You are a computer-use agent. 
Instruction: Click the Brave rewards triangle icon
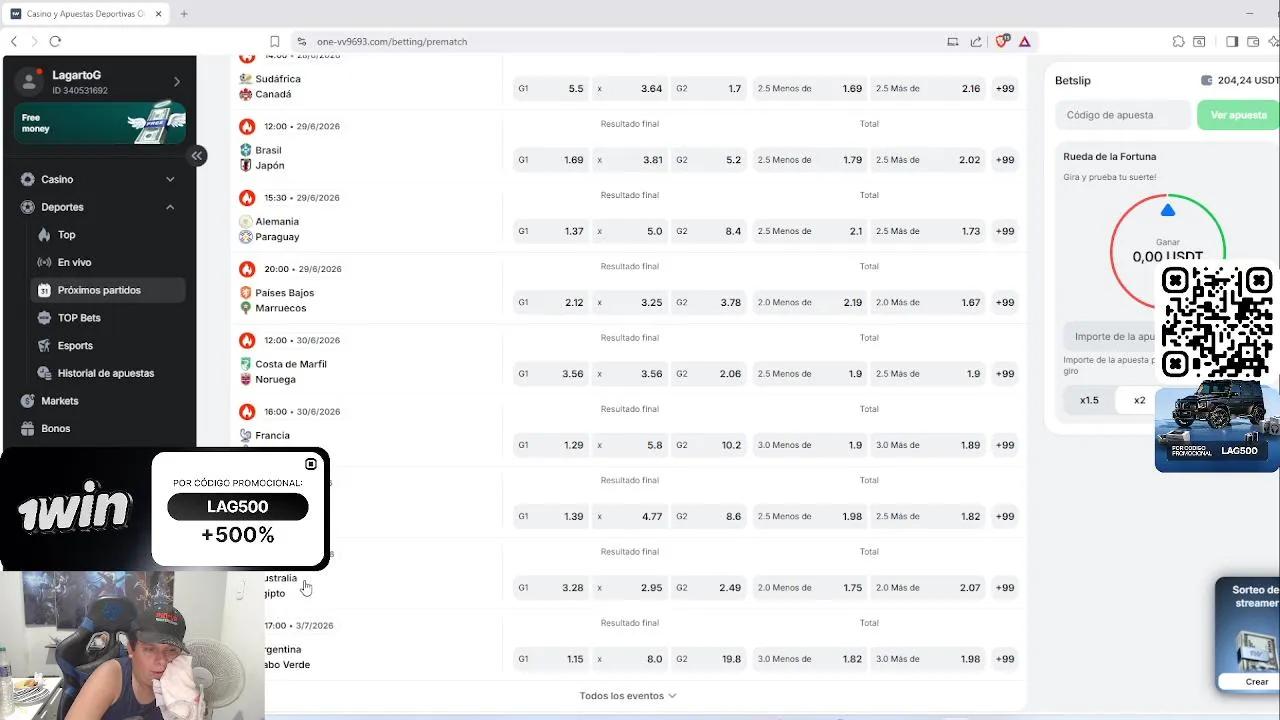tap(1025, 41)
